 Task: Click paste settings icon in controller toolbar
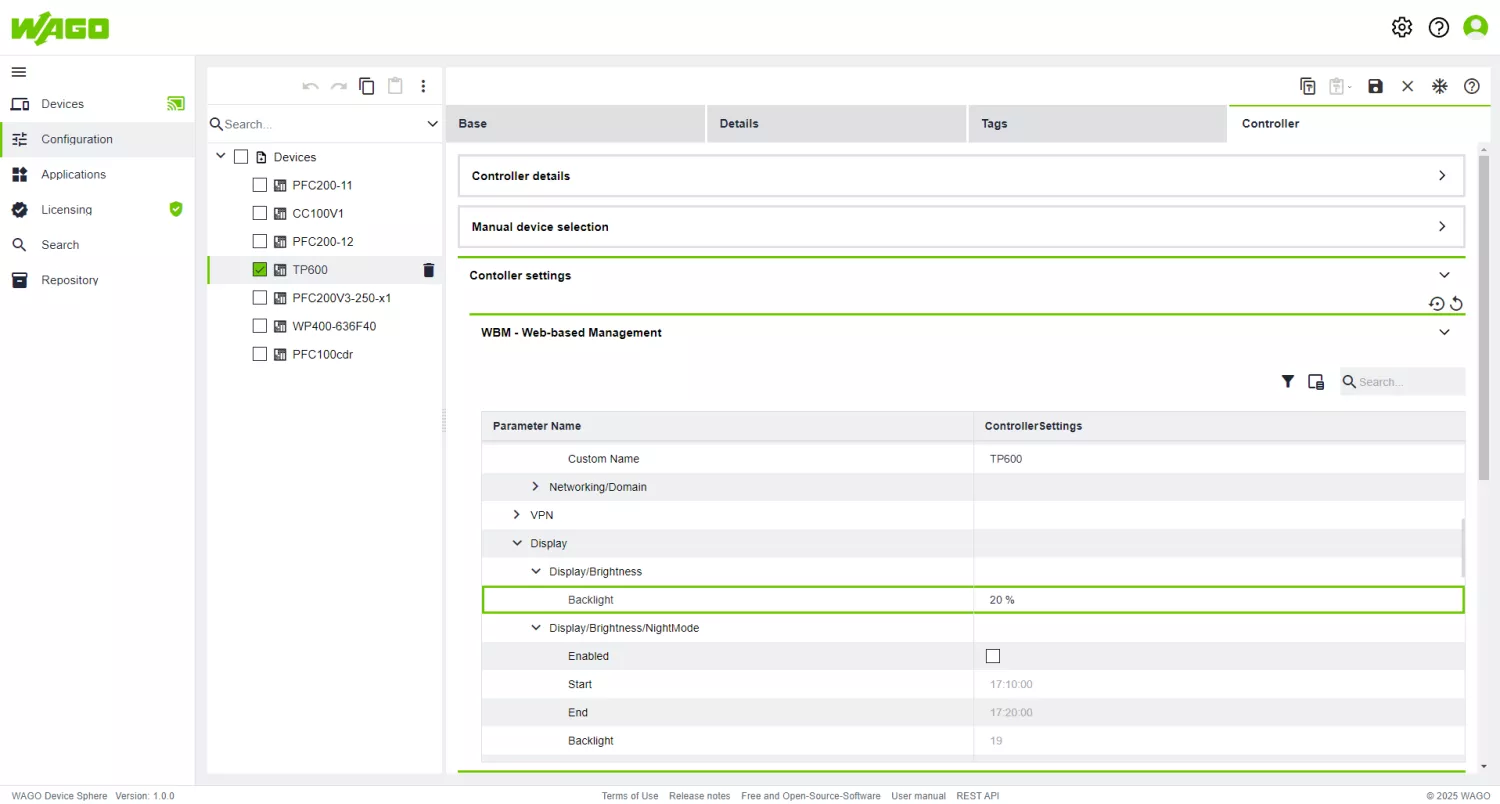pyautogui.click(x=1339, y=86)
